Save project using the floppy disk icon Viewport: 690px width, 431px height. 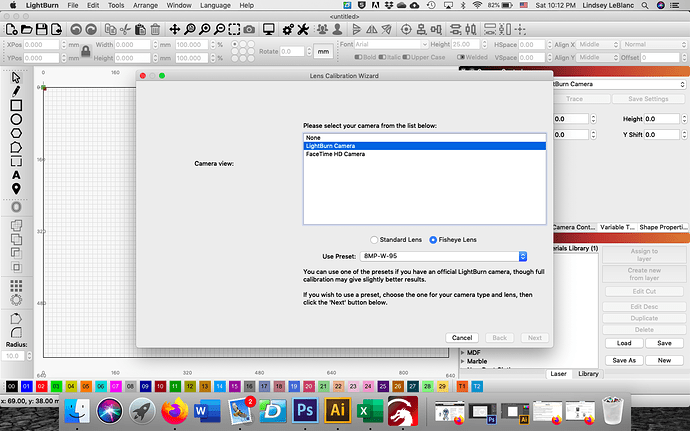(x=41, y=29)
